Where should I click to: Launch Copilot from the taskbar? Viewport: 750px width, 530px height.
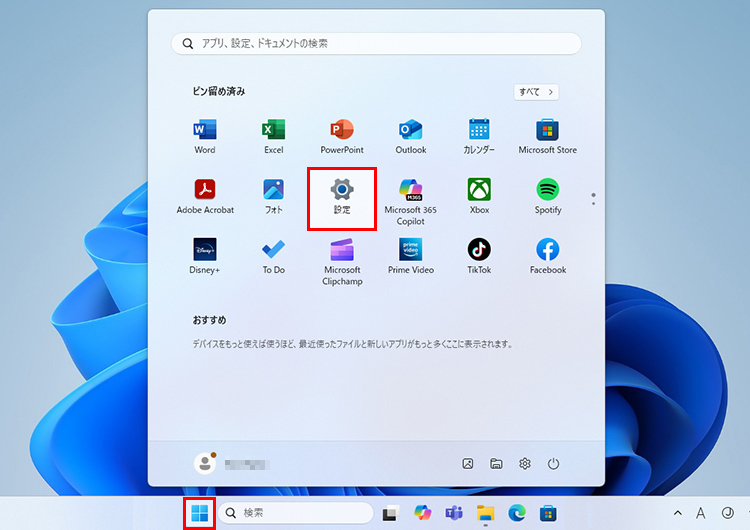(422, 513)
